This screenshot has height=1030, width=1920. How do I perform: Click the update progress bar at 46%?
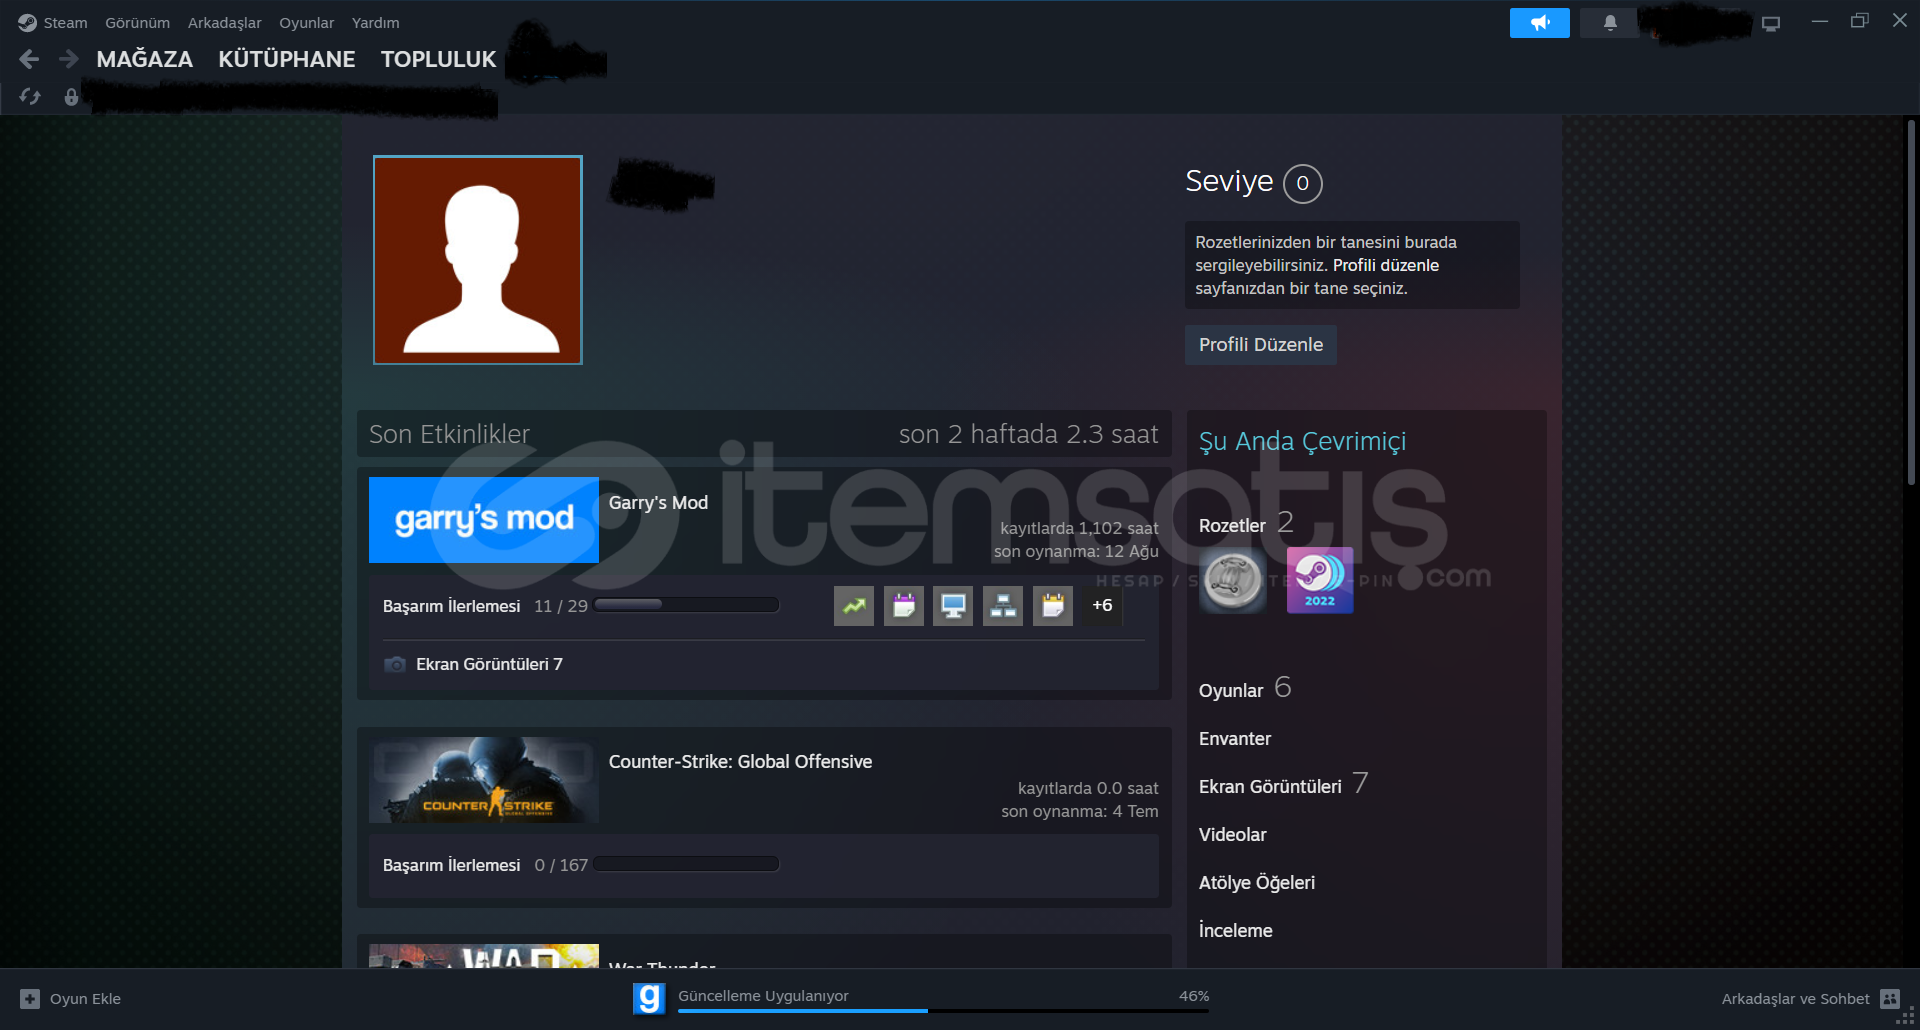point(943,1011)
